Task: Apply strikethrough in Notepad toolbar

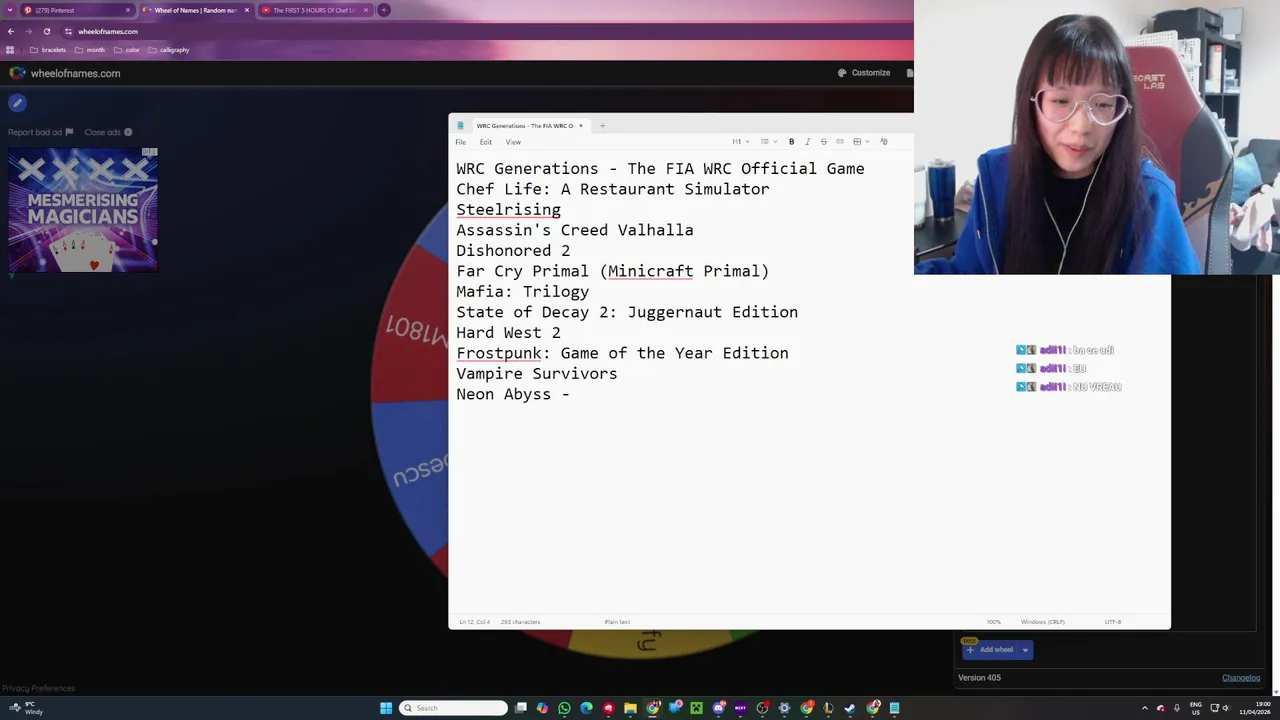Action: pyautogui.click(x=823, y=142)
